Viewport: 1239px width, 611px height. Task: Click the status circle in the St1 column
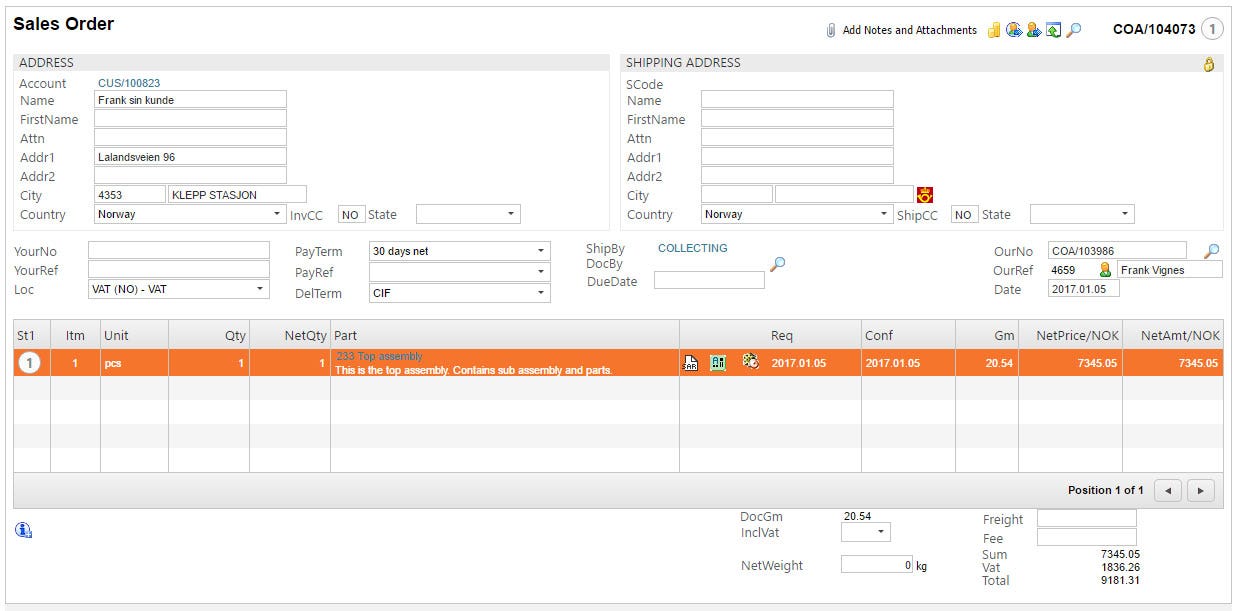[x=30, y=363]
